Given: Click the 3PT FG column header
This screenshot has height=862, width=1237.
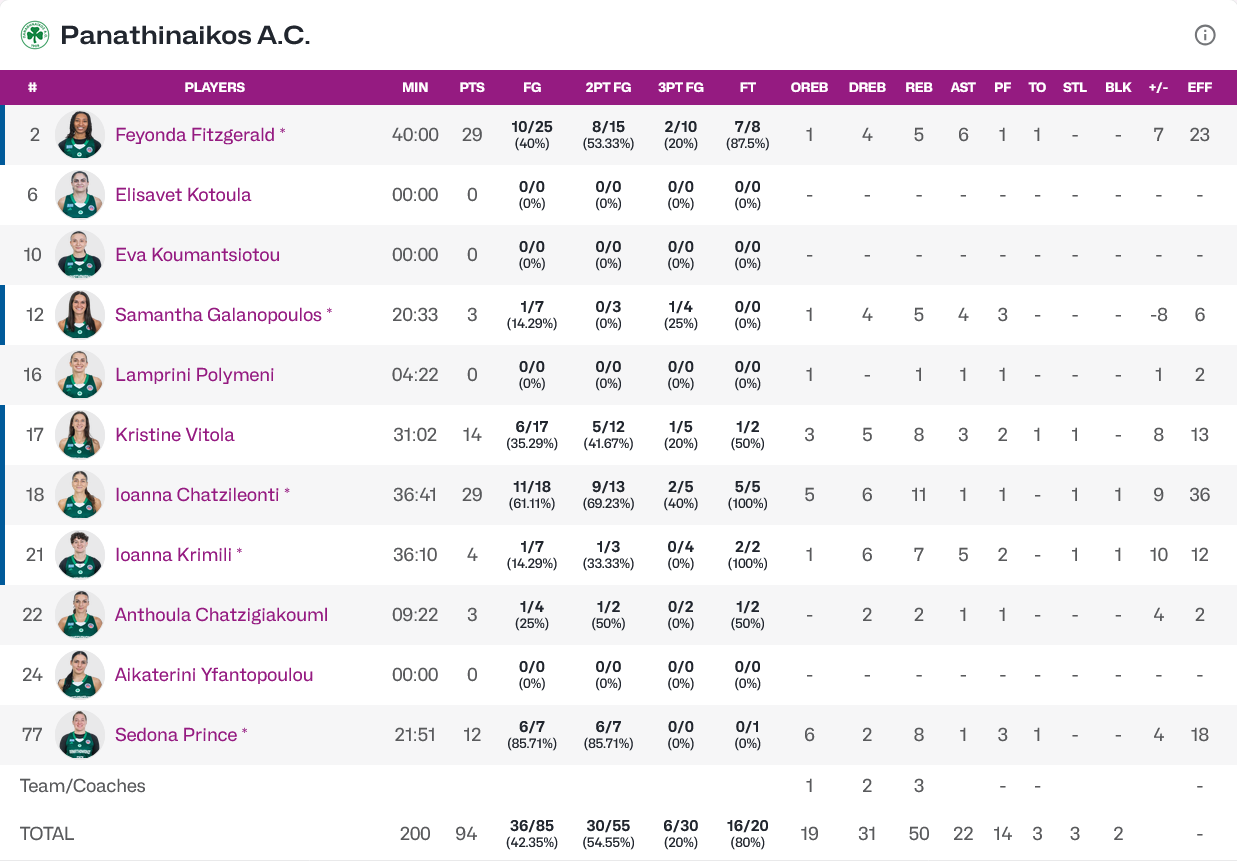Looking at the screenshot, I should point(681,87).
